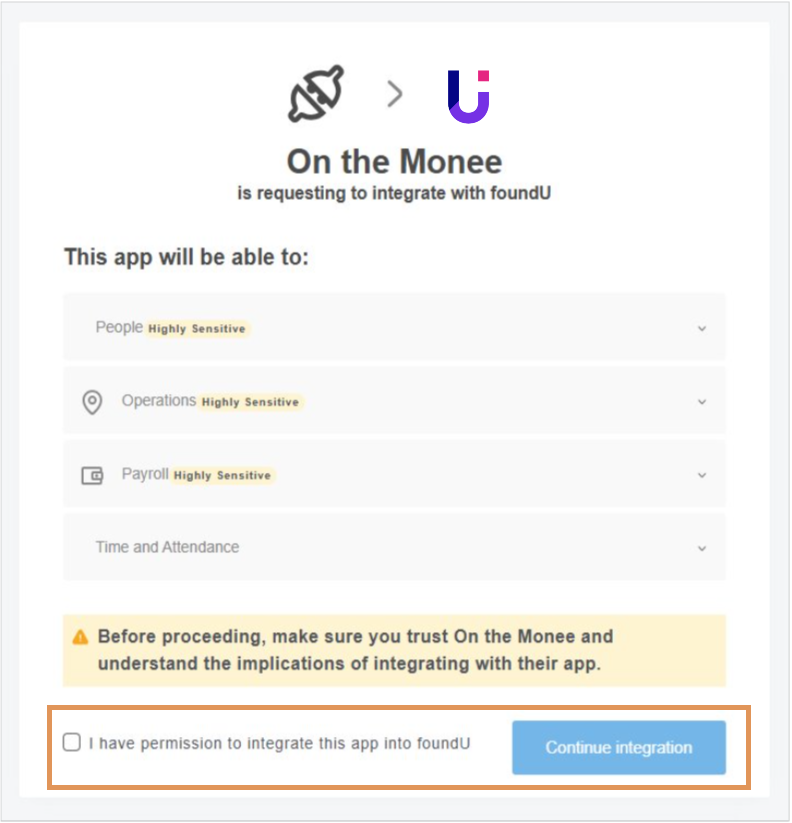Expand the Payroll permissions chevron
This screenshot has width=792, height=823.
pos(702,475)
